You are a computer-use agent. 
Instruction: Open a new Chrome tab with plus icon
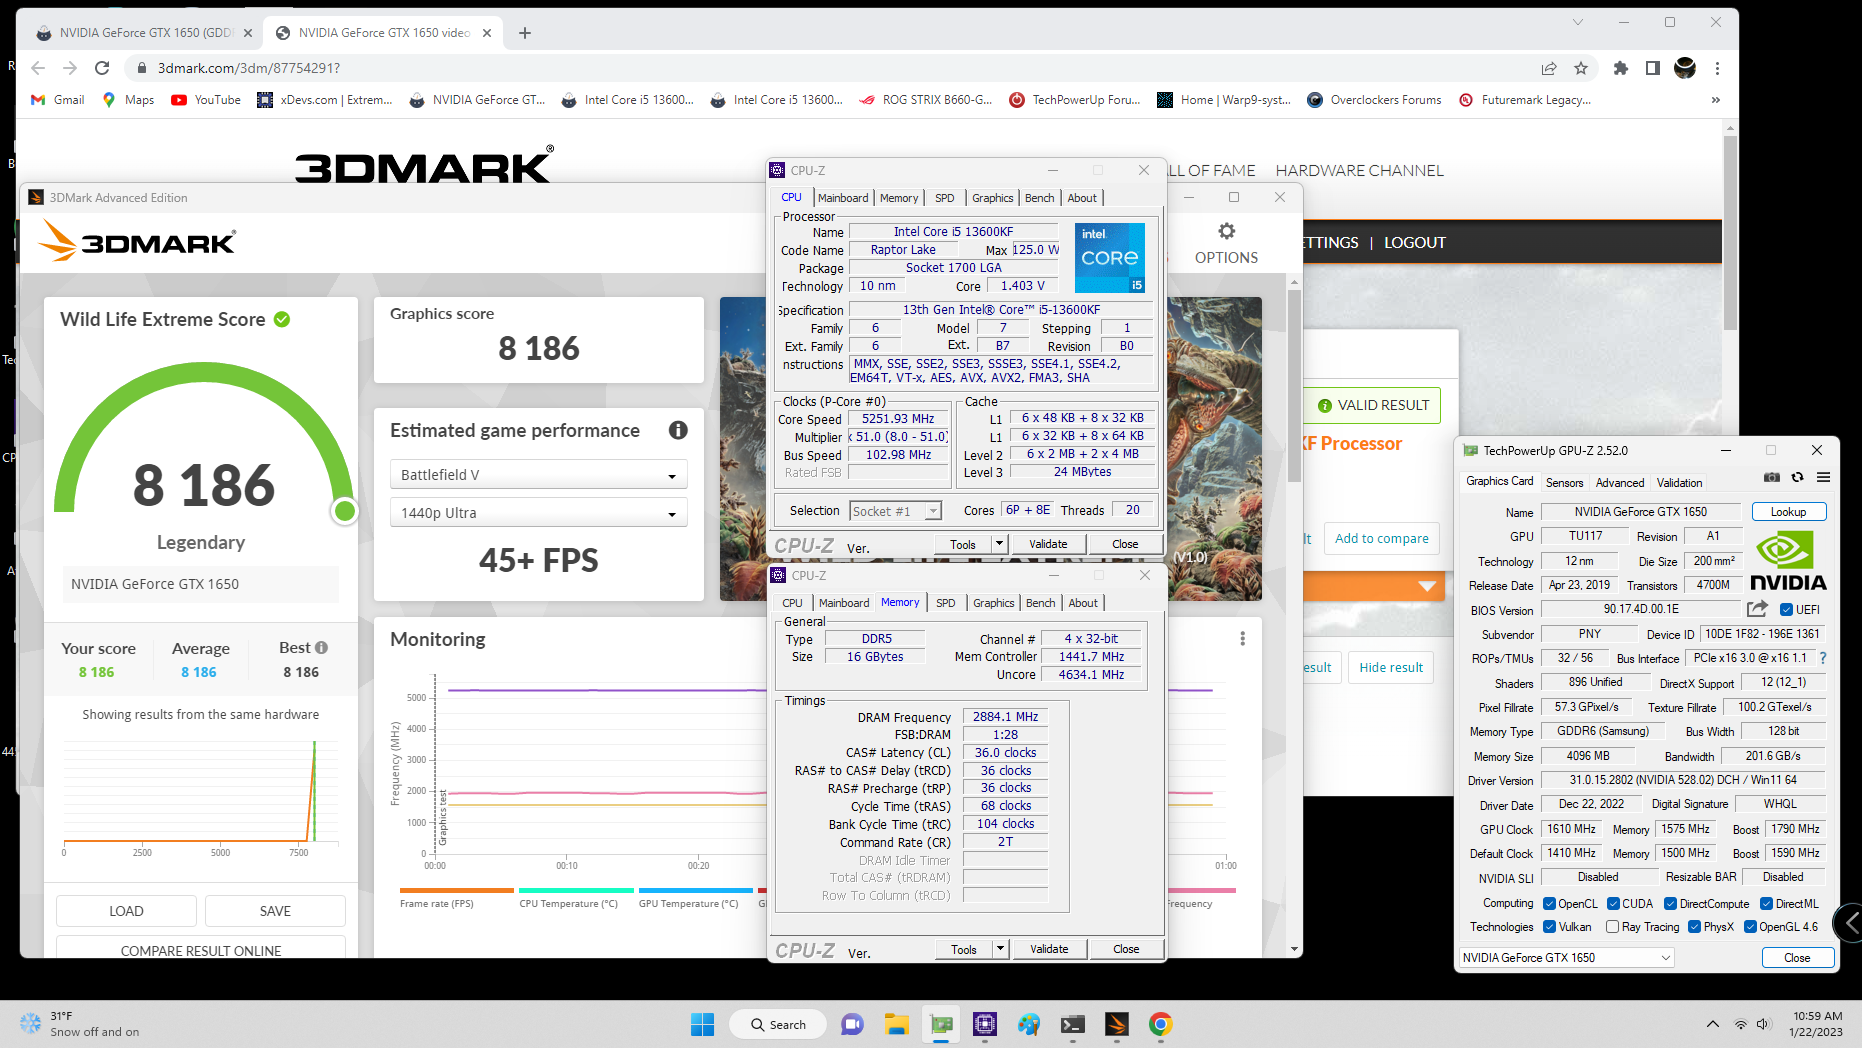click(x=525, y=33)
